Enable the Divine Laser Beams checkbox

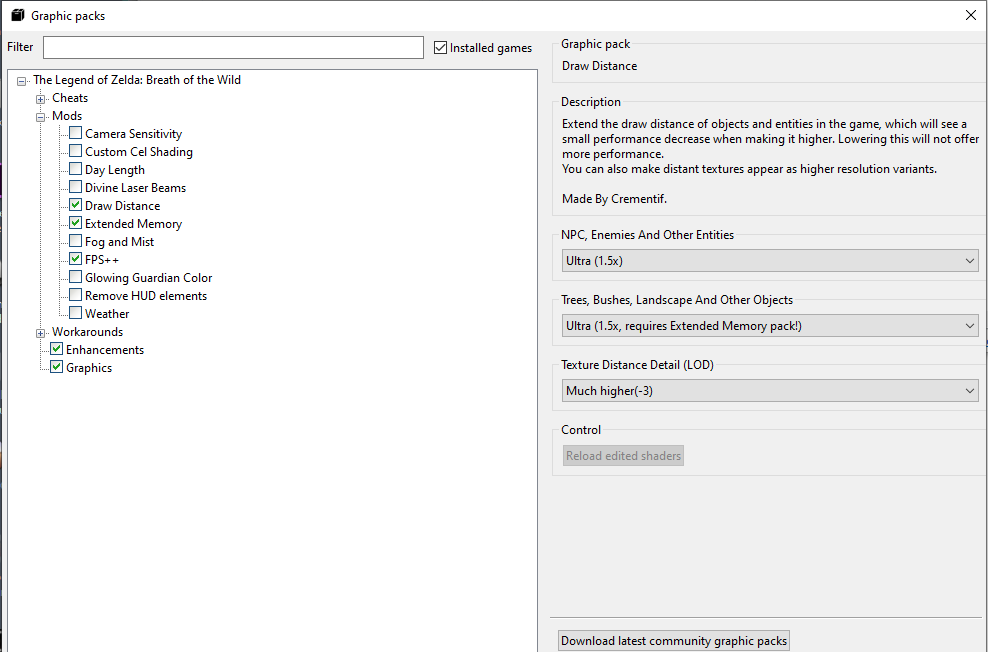(76, 187)
